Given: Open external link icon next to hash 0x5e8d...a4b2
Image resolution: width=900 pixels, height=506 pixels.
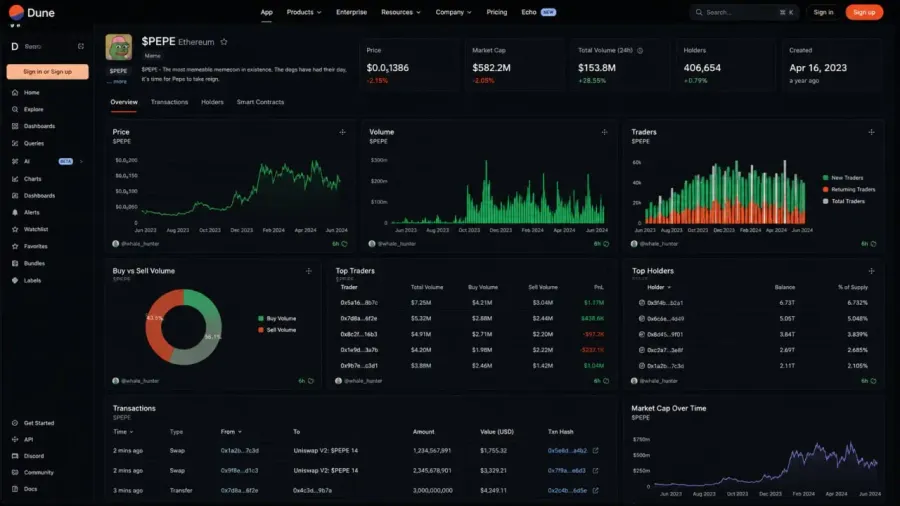Looking at the screenshot, I should pos(596,451).
